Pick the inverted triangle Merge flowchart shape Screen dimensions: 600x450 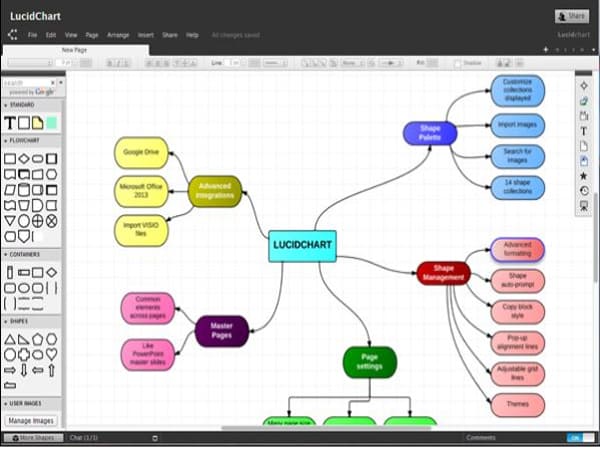coord(10,221)
